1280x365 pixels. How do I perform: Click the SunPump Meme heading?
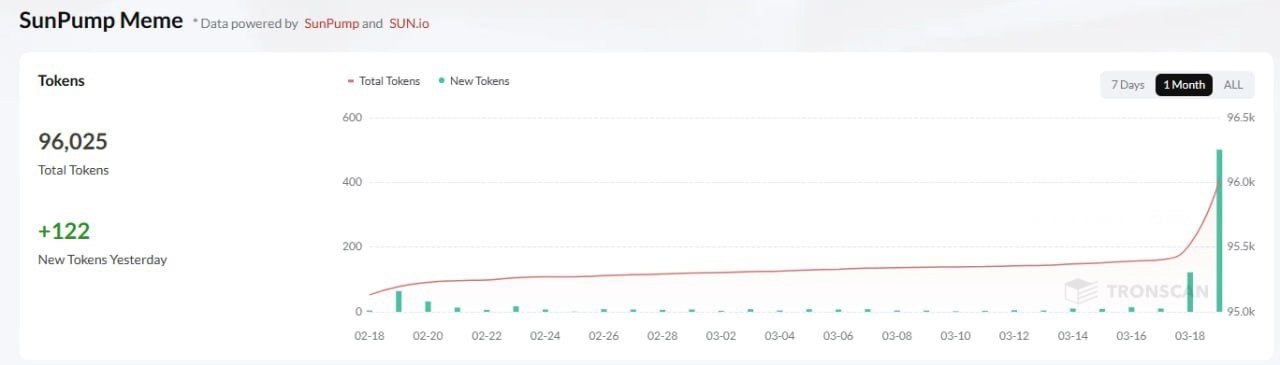click(101, 20)
